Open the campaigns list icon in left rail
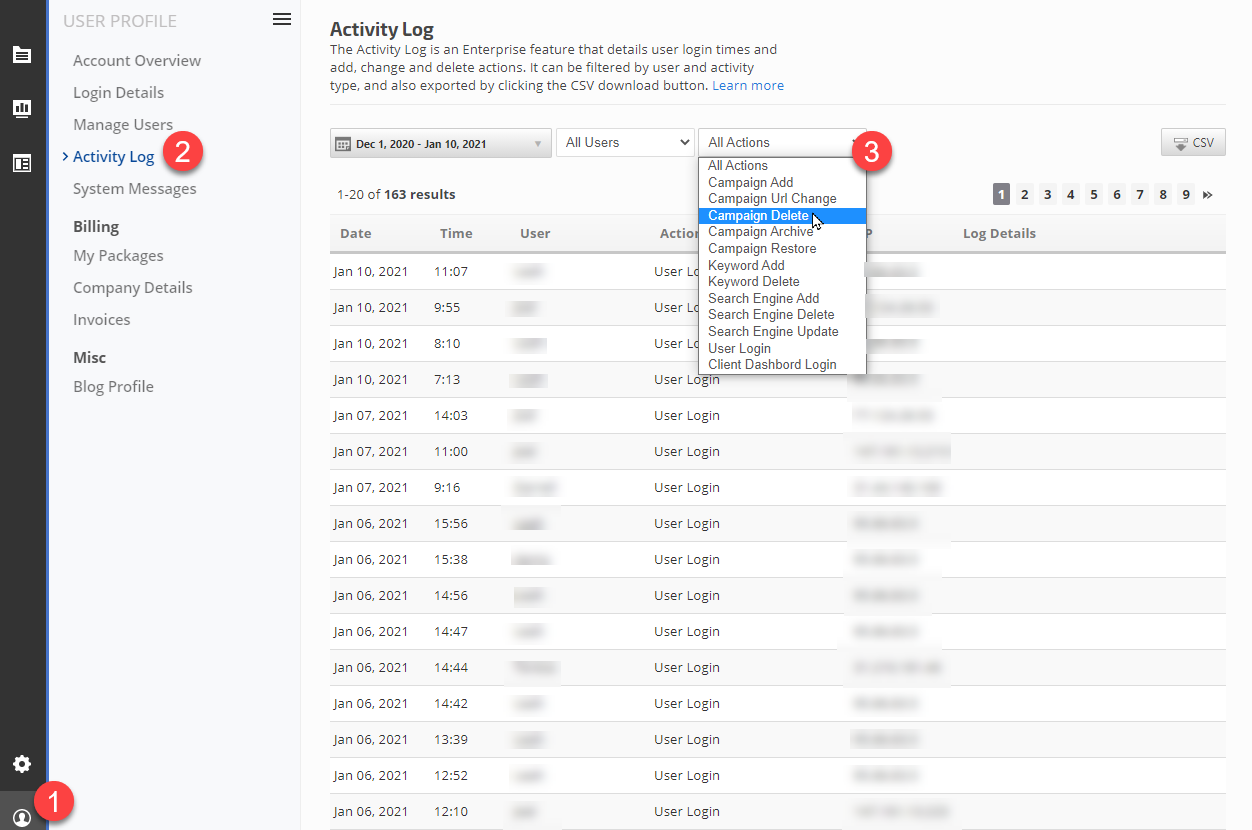Image resolution: width=1252 pixels, height=830 pixels. coord(22,55)
